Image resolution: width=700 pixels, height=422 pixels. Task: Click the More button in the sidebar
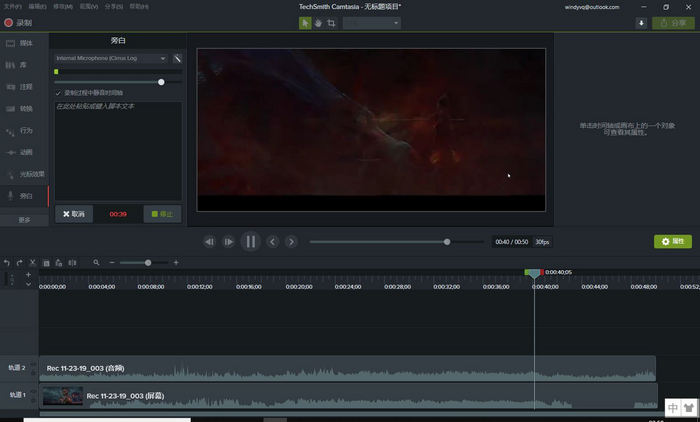pos(24,220)
